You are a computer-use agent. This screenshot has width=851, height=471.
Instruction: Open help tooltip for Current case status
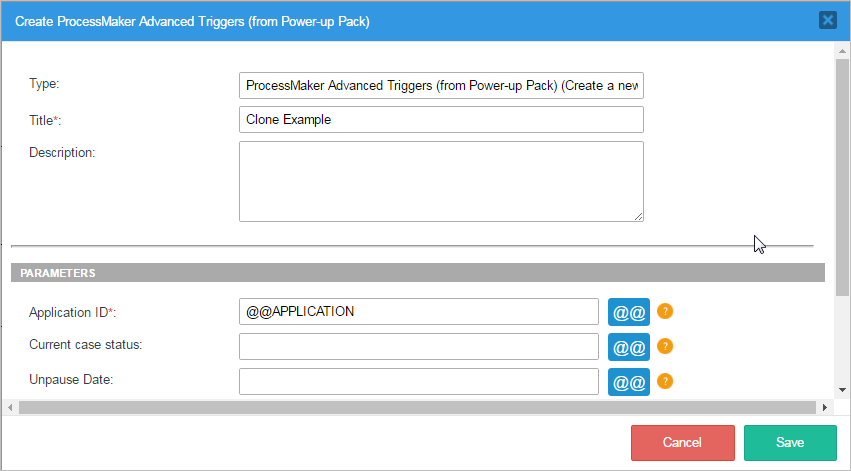pos(665,346)
